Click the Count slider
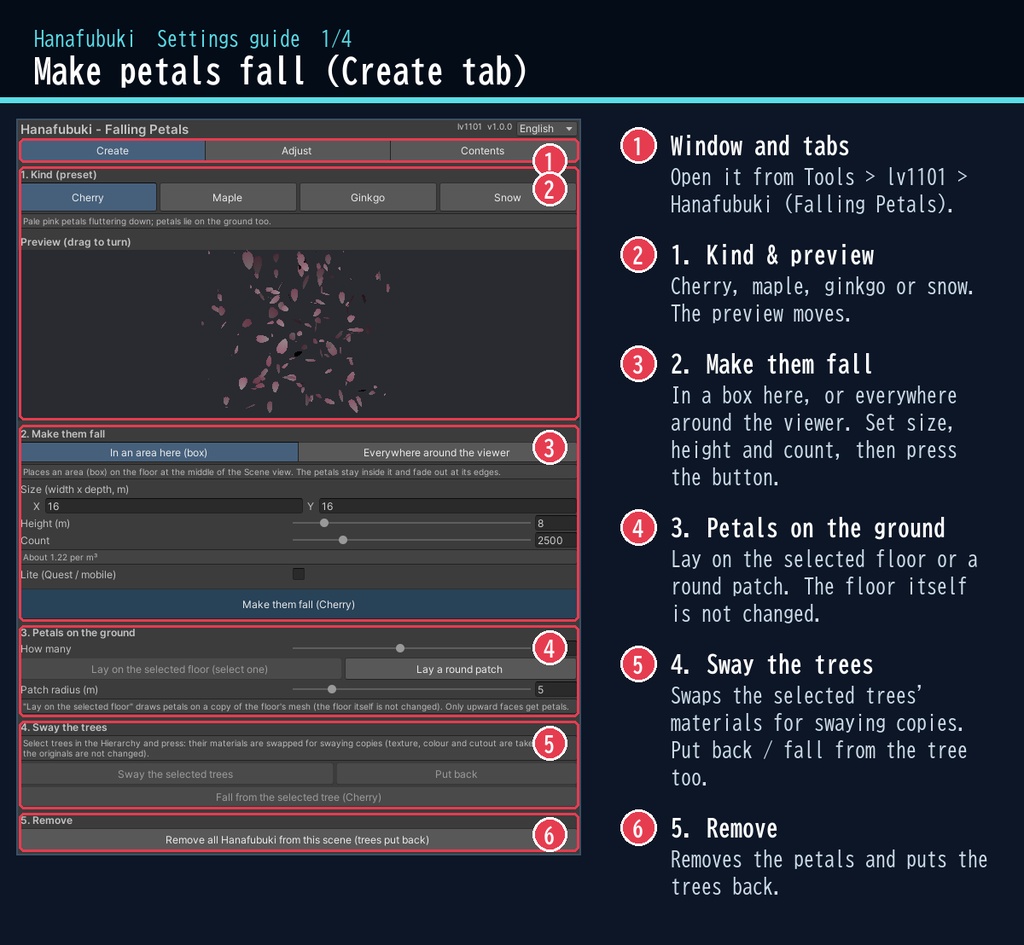Viewport: 1024px width, 945px height. pos(411,540)
